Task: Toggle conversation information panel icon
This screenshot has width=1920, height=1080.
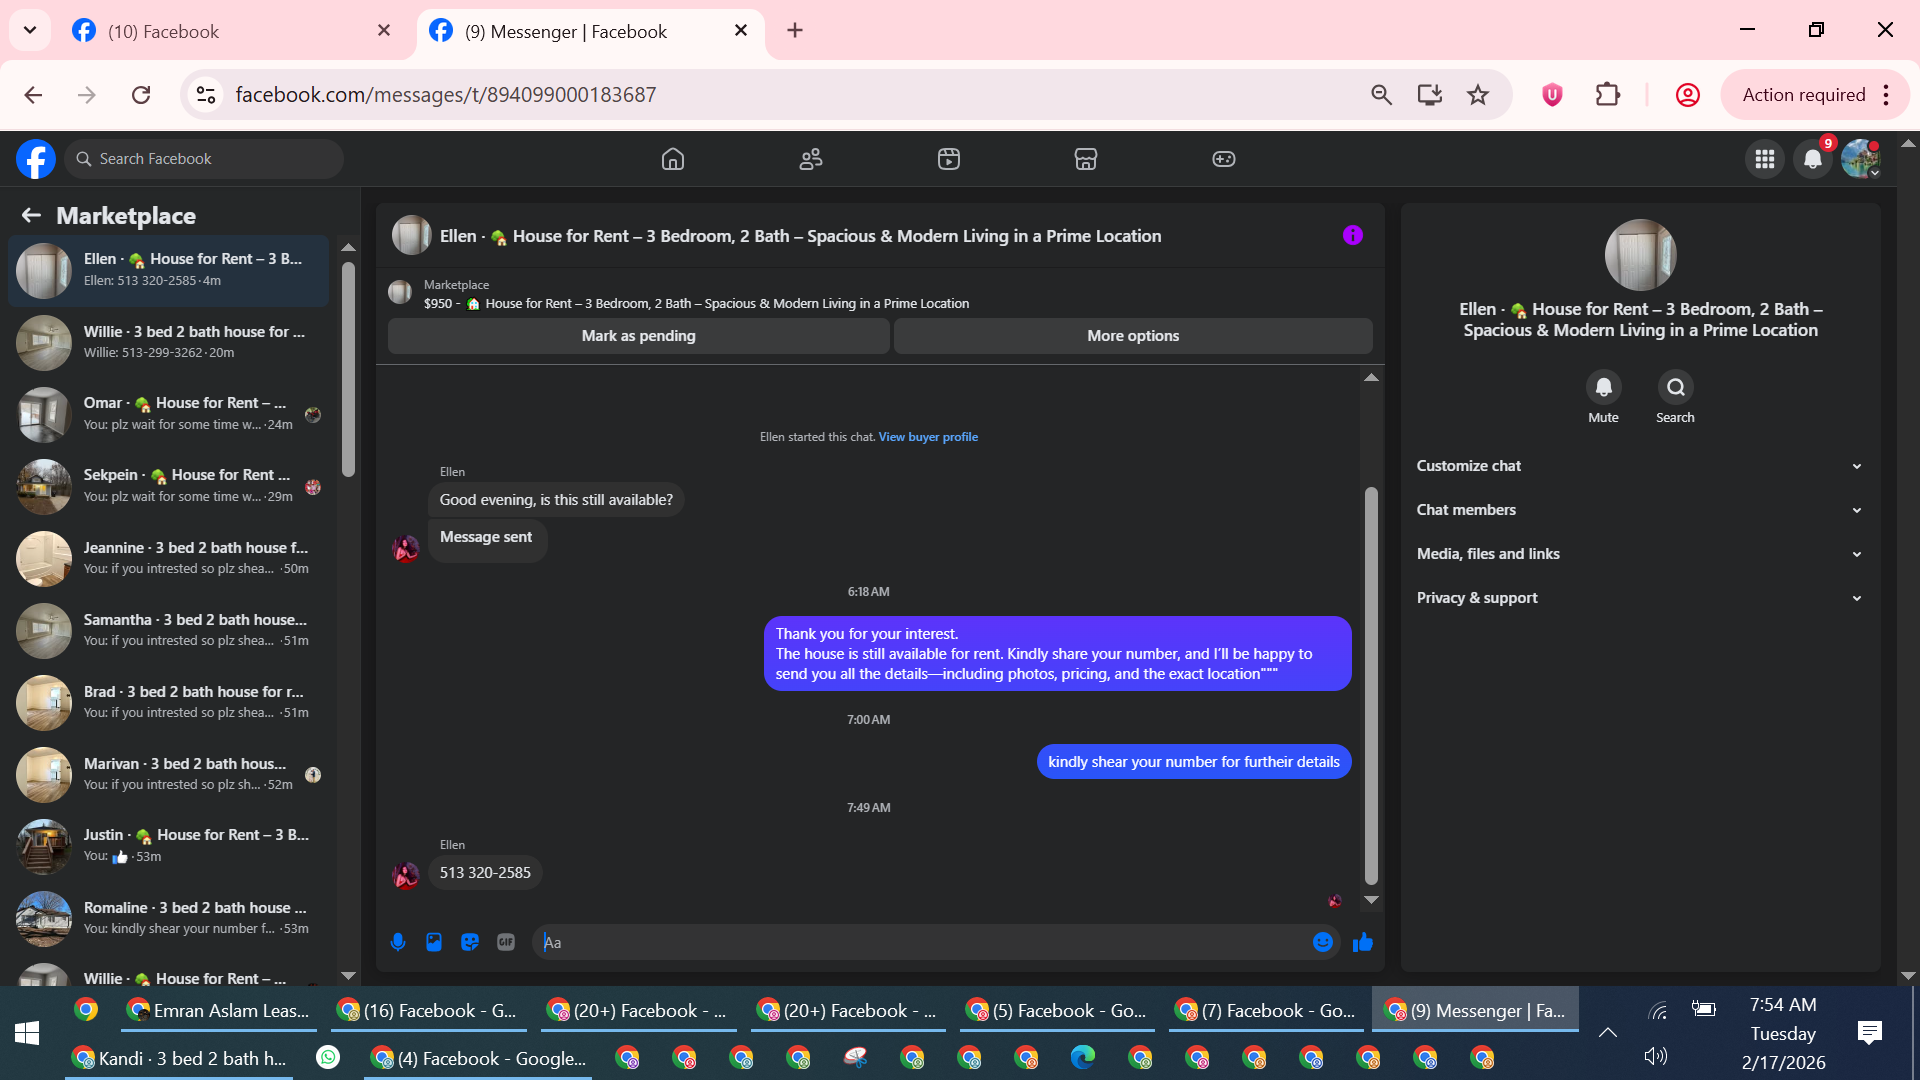Action: [1352, 236]
